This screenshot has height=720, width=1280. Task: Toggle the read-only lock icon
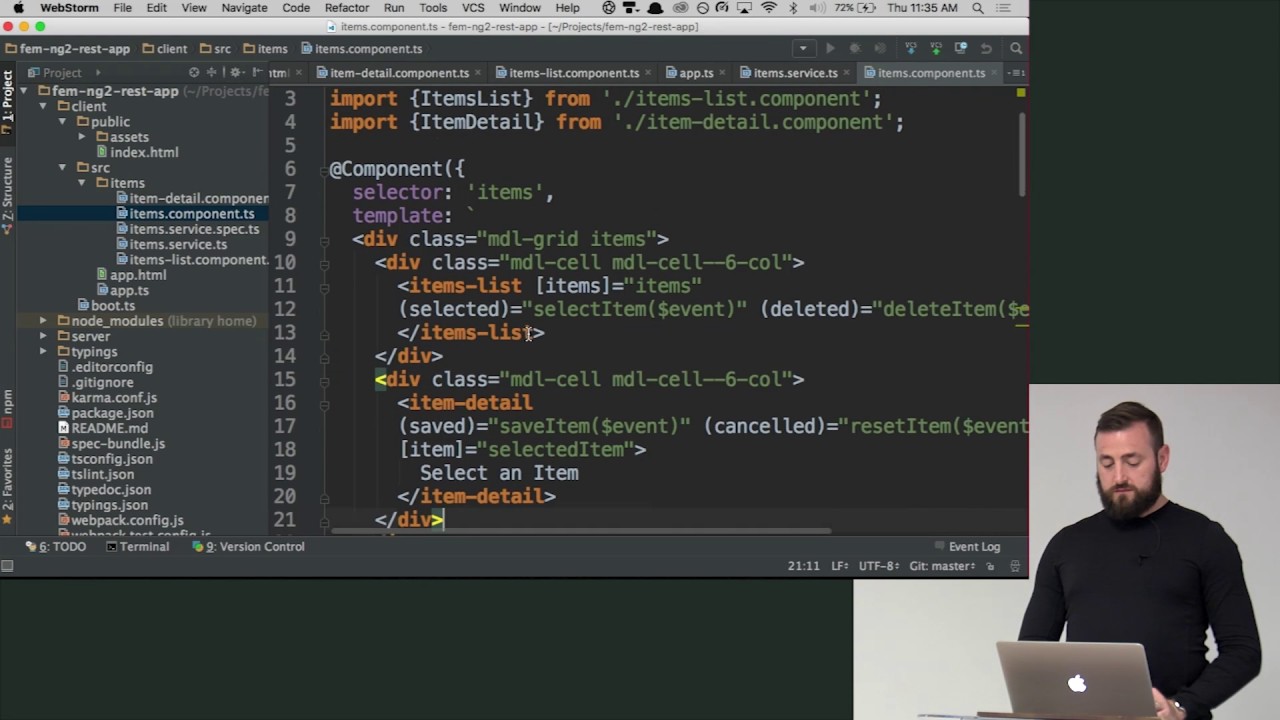point(990,566)
